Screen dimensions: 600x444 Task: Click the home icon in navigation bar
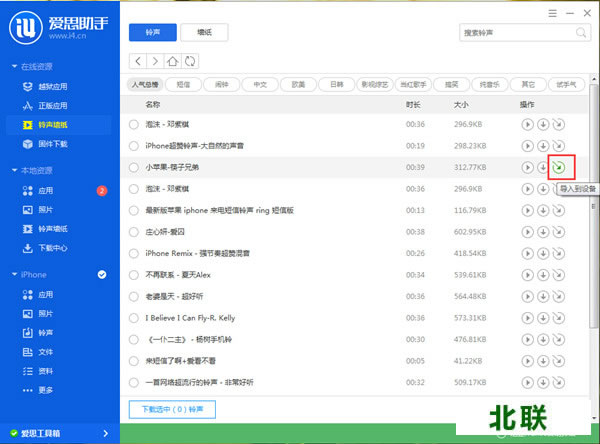173,61
